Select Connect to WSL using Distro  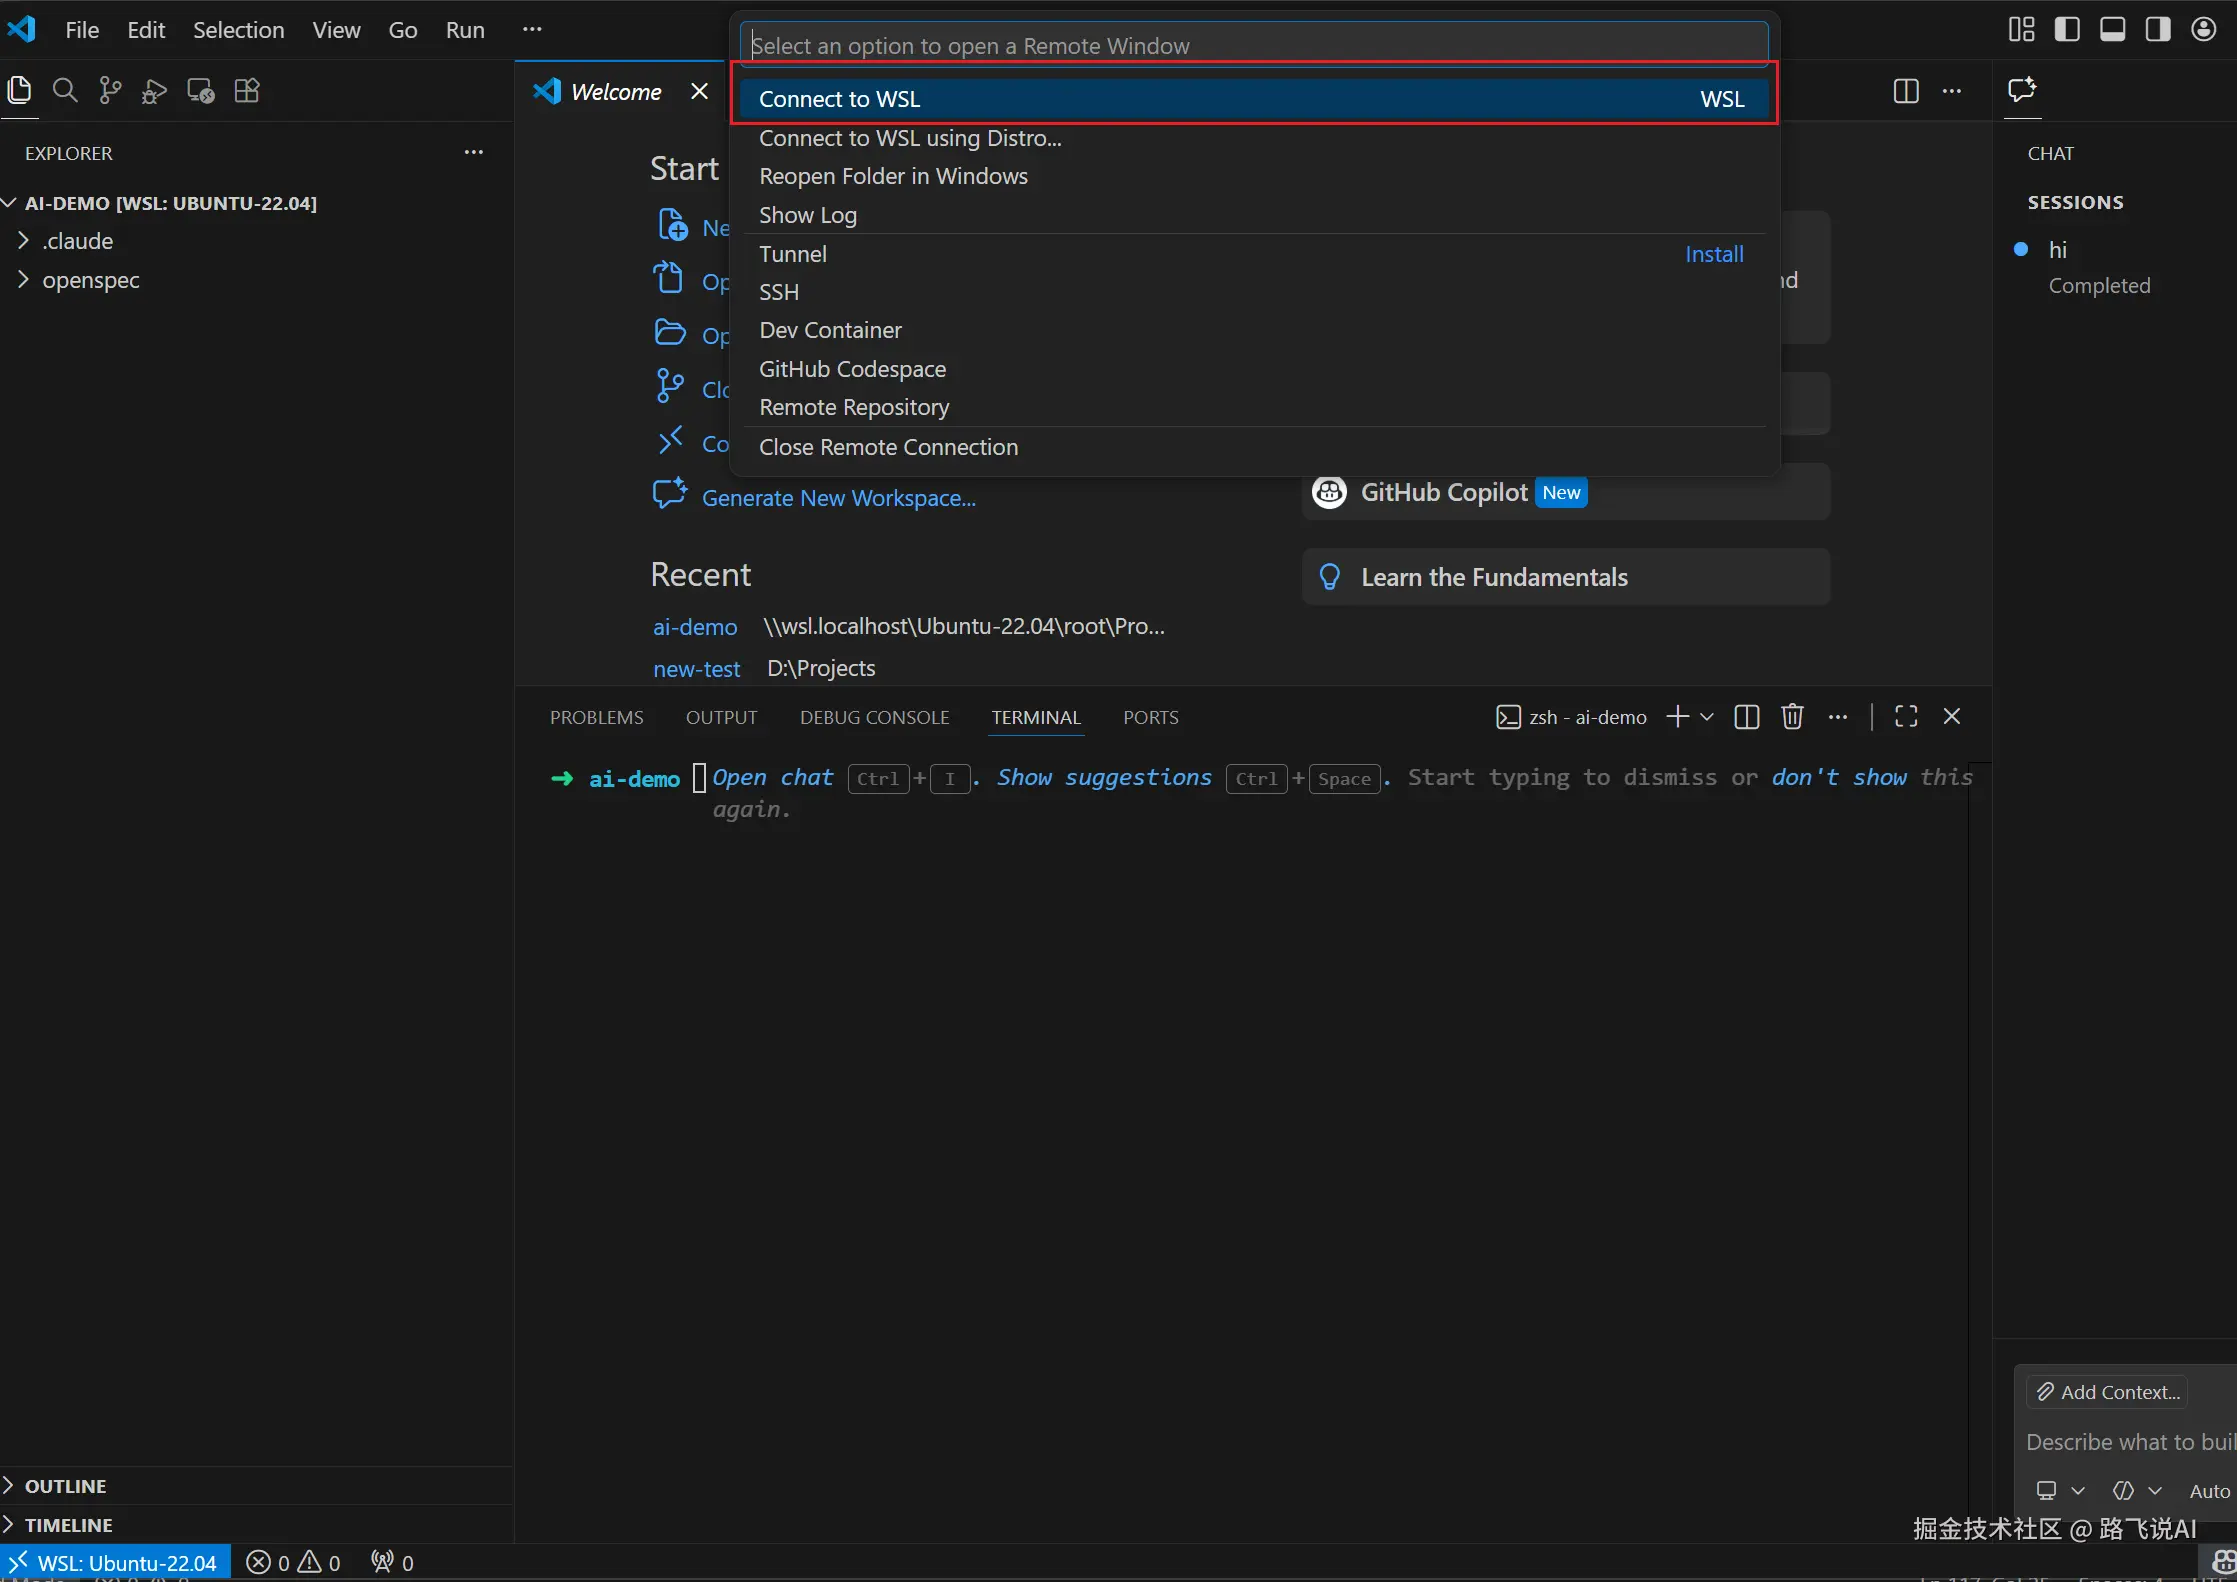(910, 138)
